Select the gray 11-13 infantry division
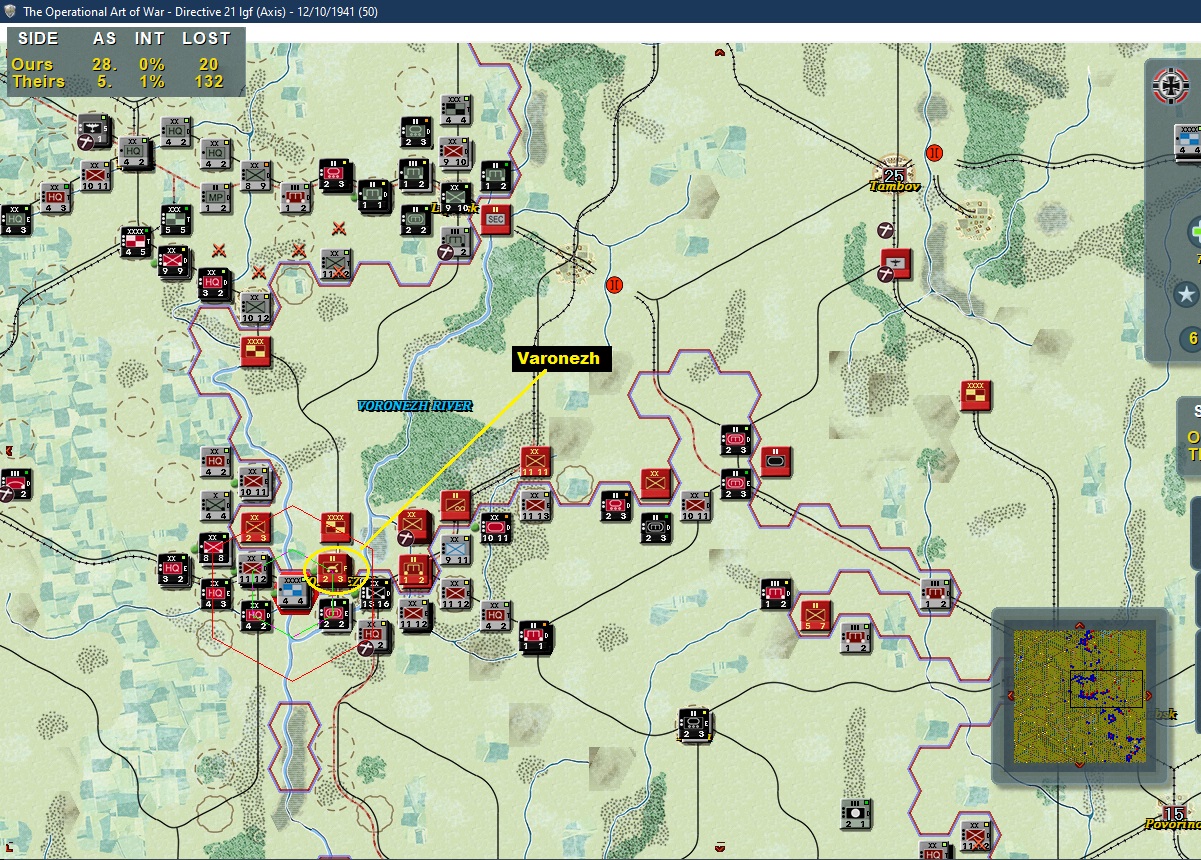 point(536,506)
